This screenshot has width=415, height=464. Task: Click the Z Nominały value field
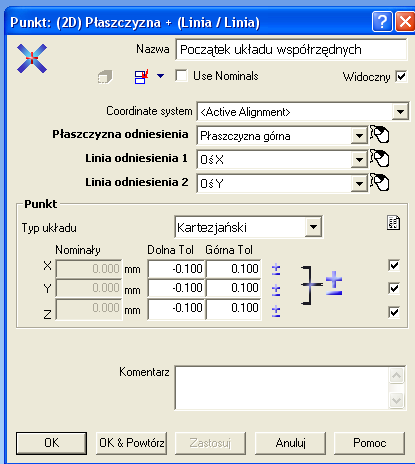[x=89, y=309]
